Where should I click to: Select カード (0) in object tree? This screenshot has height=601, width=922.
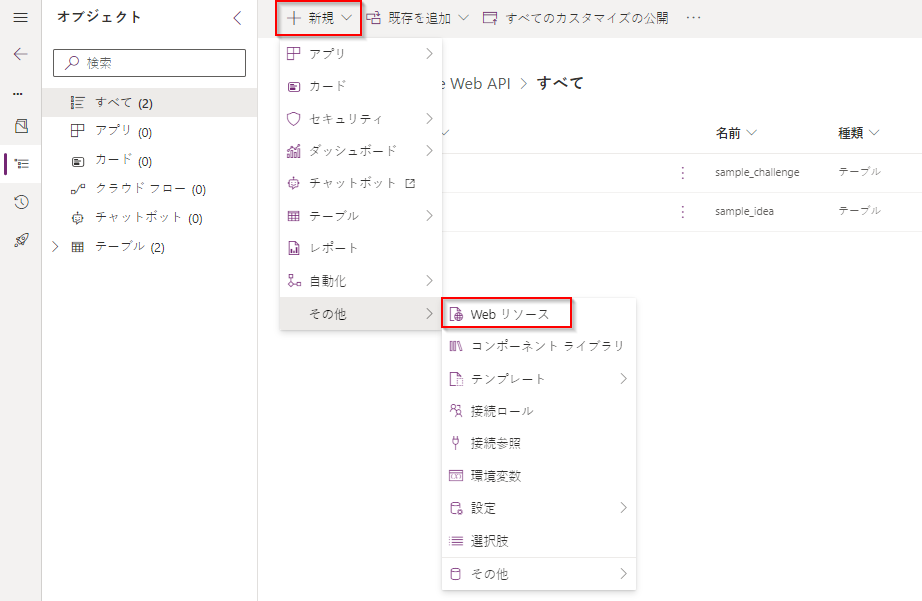[x=149, y=161]
